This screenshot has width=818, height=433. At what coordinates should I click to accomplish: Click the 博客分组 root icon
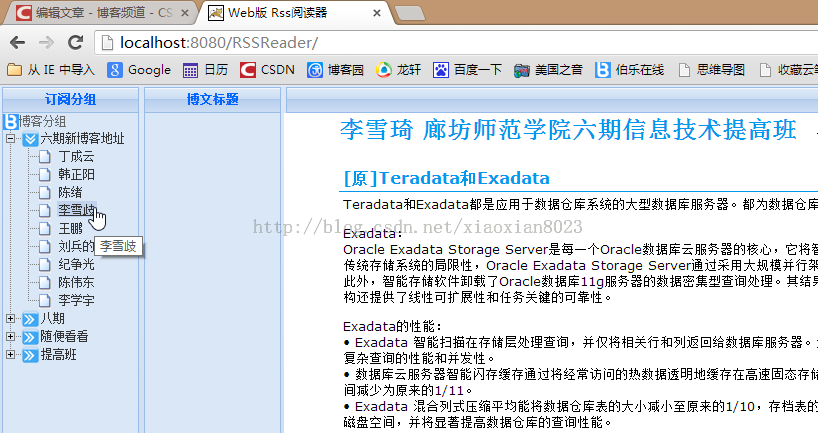pyautogui.click(x=10, y=122)
